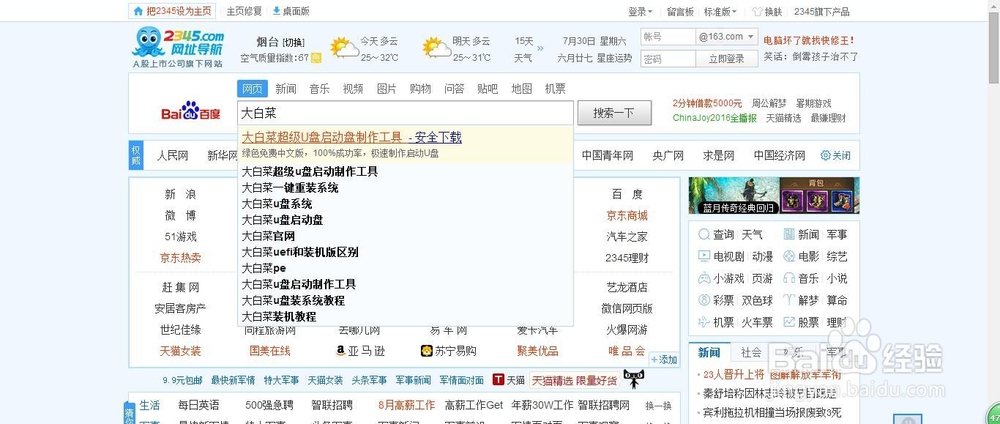Click the red Tmall T icon
The height and width of the screenshot is (424, 1000).
[x=498, y=380]
